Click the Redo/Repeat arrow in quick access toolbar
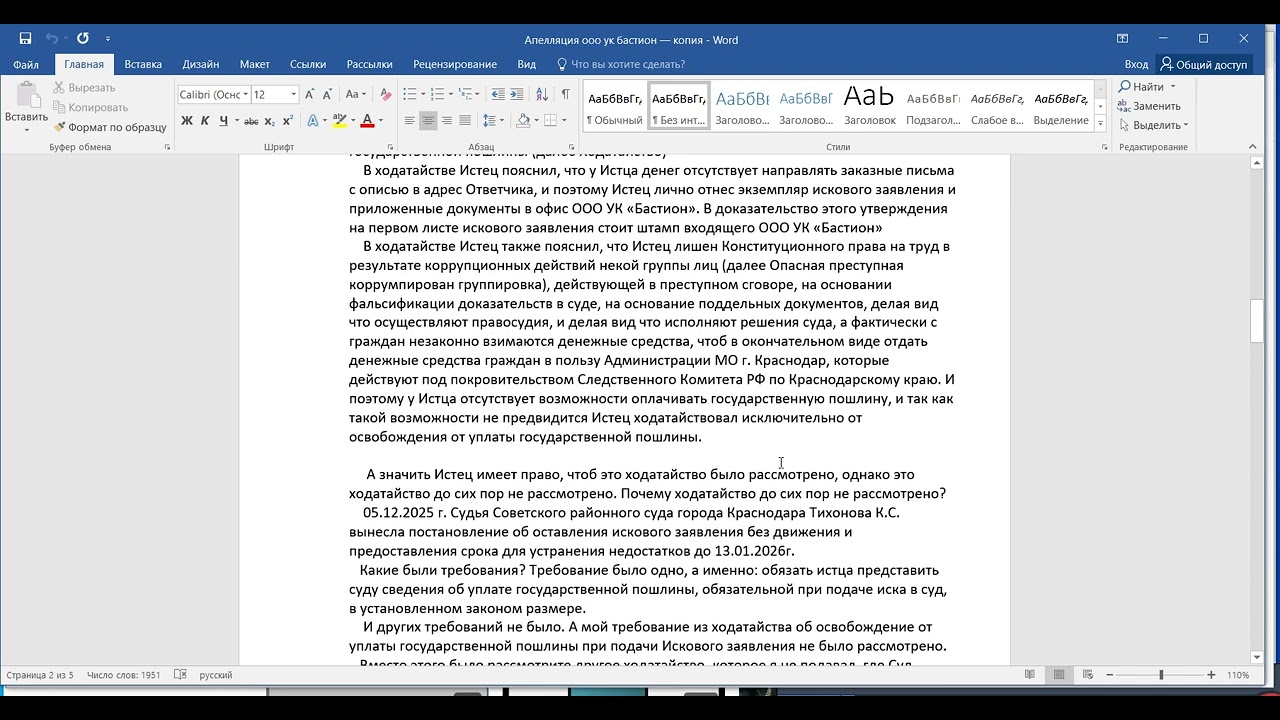This screenshot has height=720, width=1280. click(83, 38)
